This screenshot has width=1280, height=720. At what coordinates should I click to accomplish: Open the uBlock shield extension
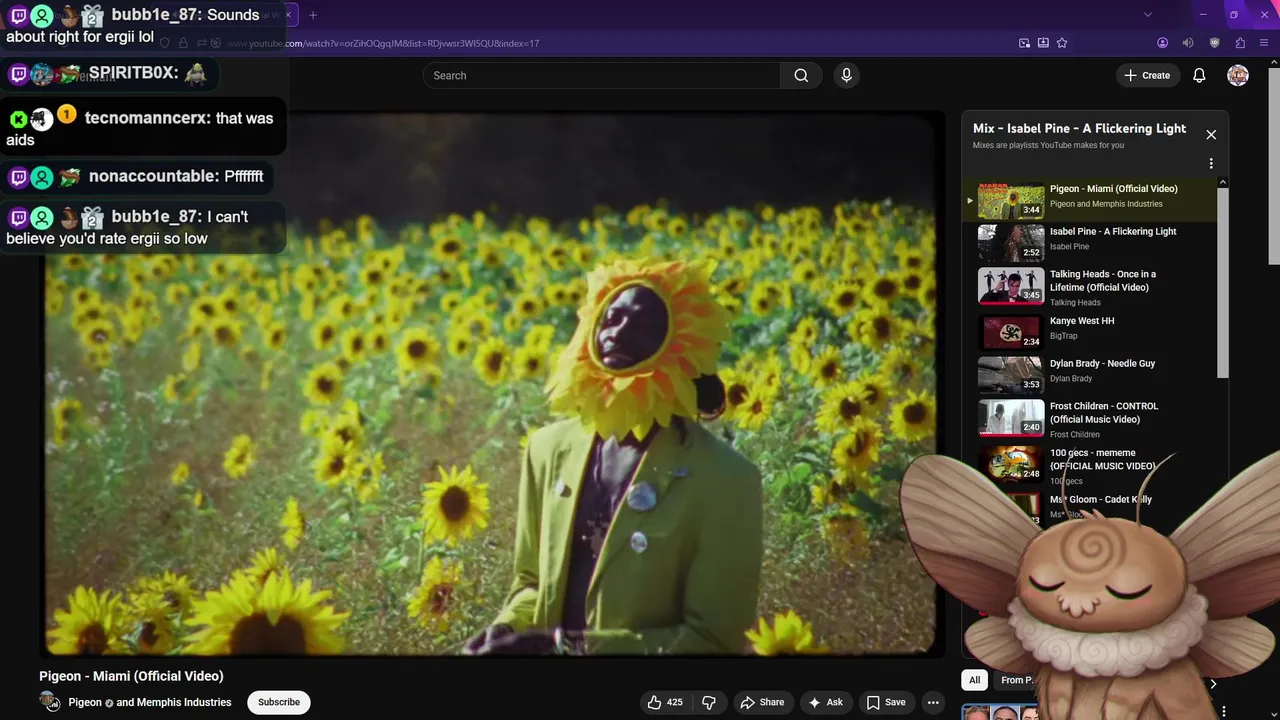(1214, 43)
